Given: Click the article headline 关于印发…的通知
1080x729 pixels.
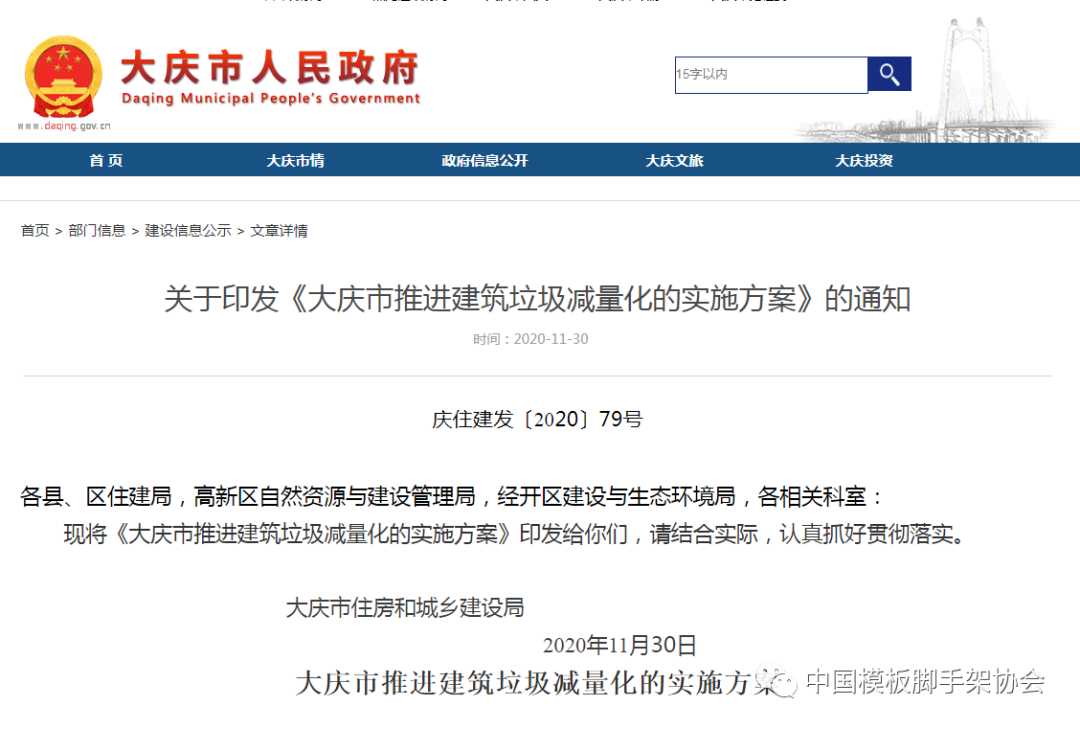Looking at the screenshot, I should (537, 299).
